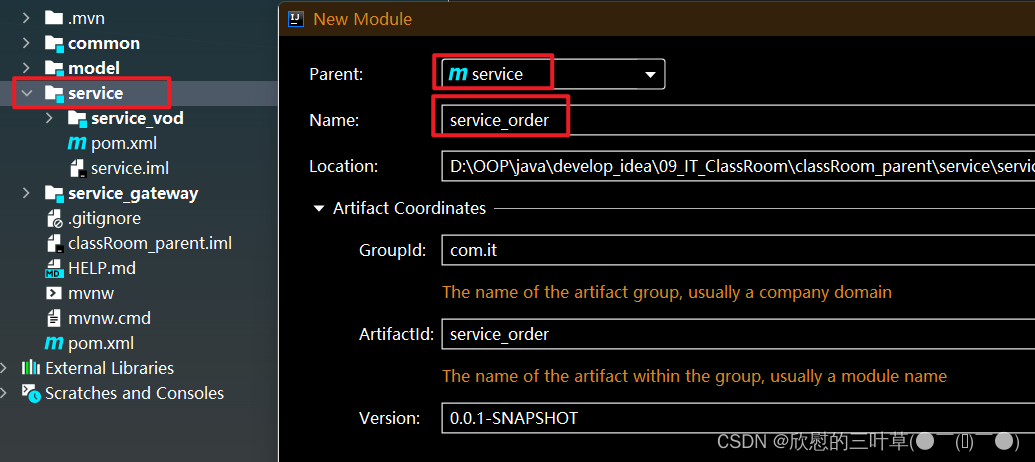1035x462 pixels.
Task: Click the IntelliJ icon in New Module title
Action: 296,19
